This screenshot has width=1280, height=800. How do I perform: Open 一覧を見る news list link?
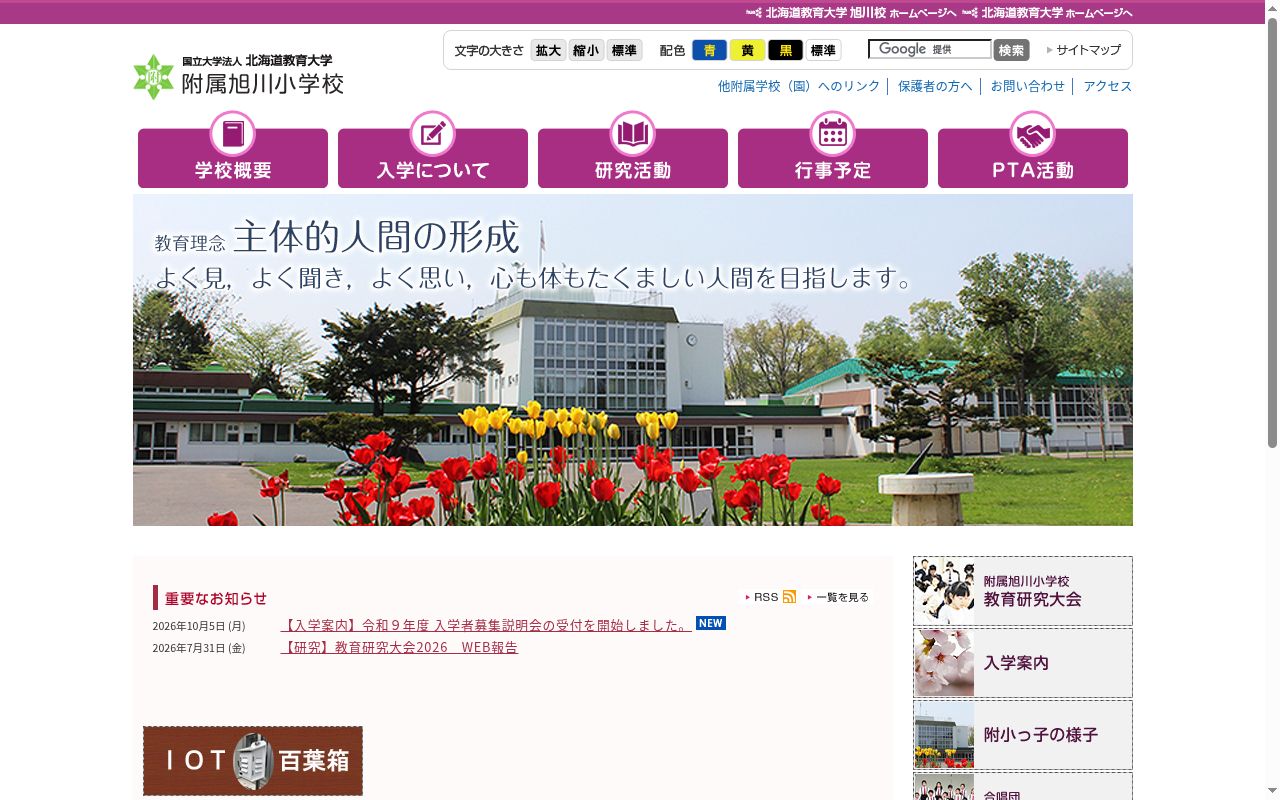coord(838,597)
